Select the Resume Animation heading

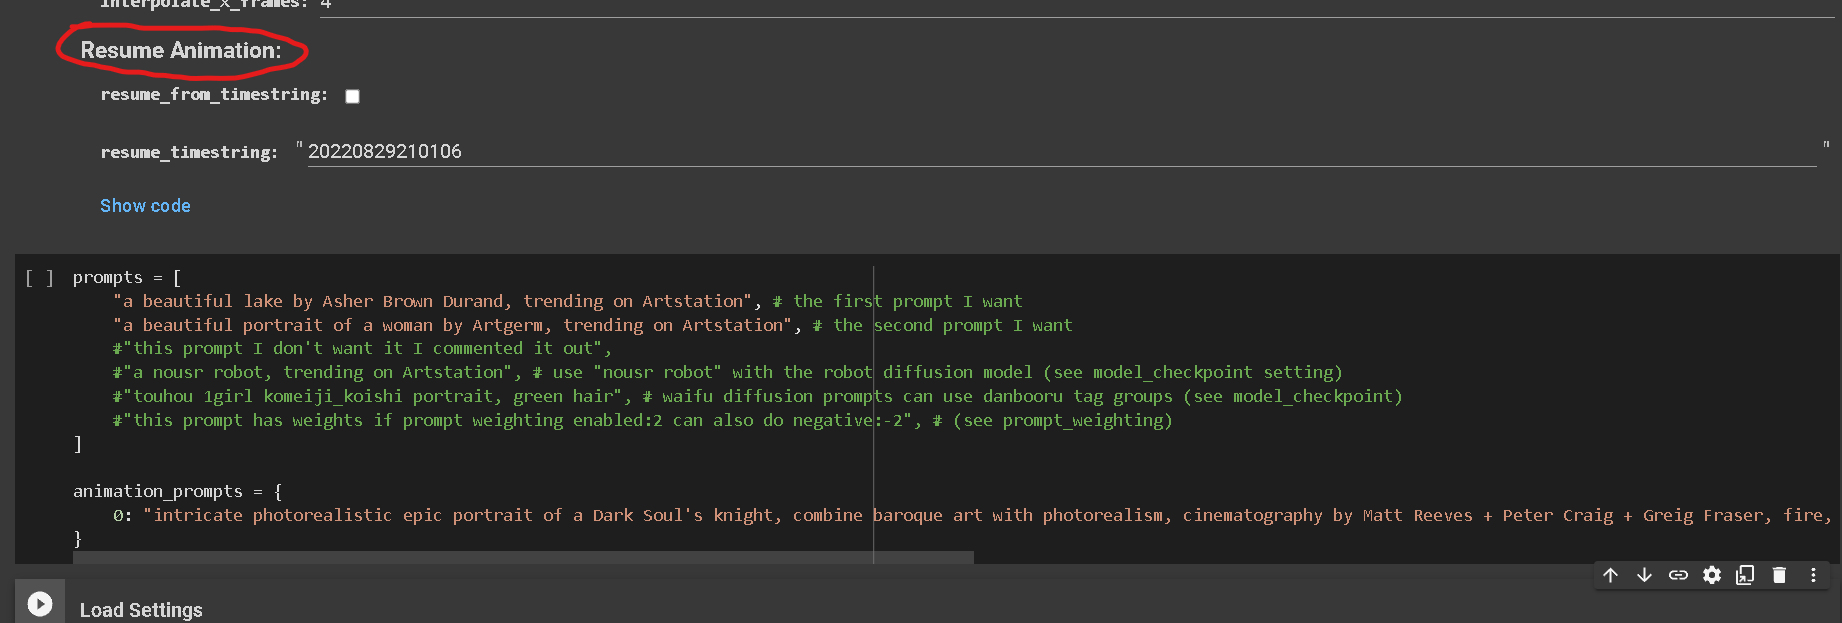(181, 50)
